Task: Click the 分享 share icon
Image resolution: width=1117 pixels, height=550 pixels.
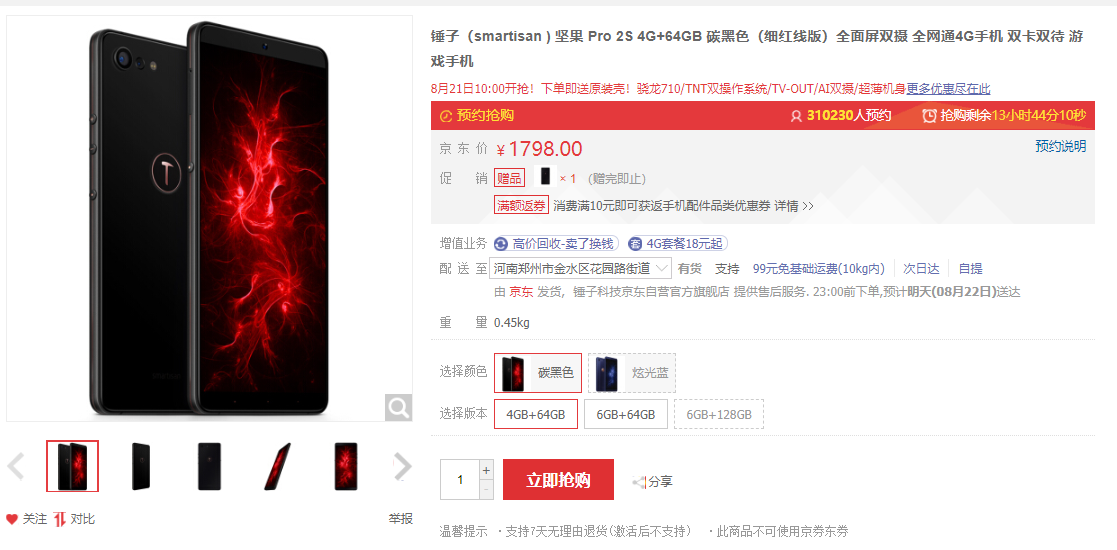Action: tap(638, 482)
